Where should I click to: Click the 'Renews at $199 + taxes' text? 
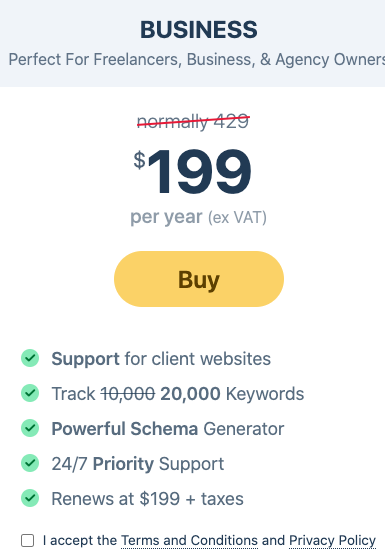point(148,498)
